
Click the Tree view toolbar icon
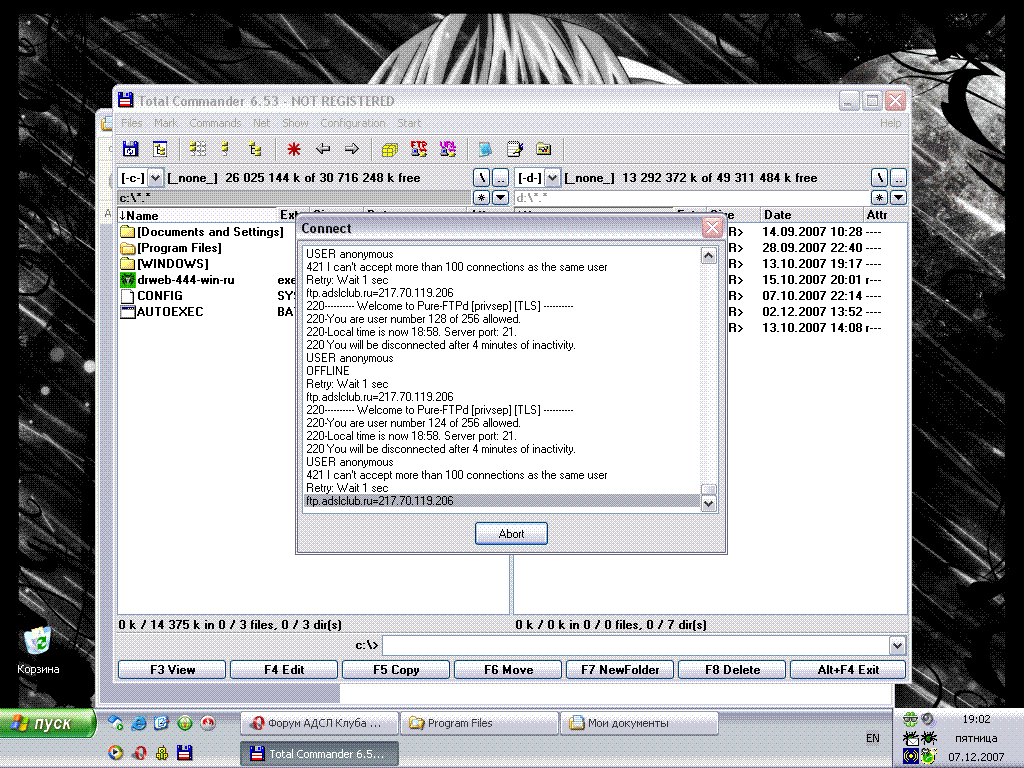click(x=255, y=150)
